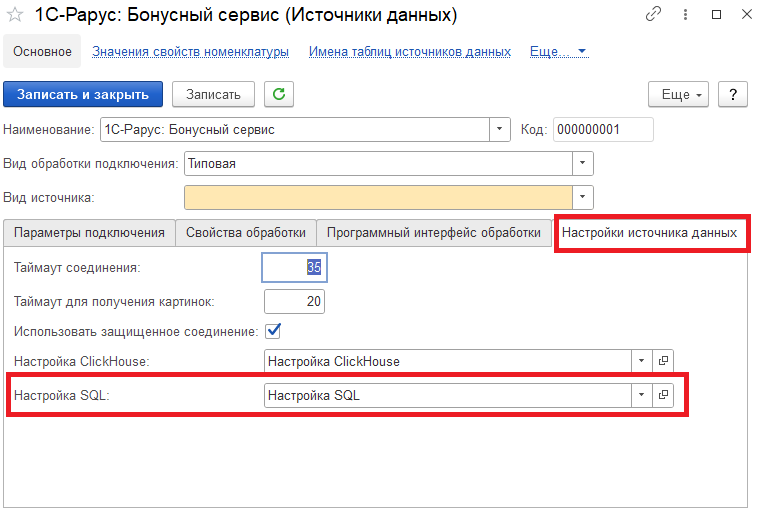
Task: Click the empty 'Вид источника' field
Action: point(378,197)
